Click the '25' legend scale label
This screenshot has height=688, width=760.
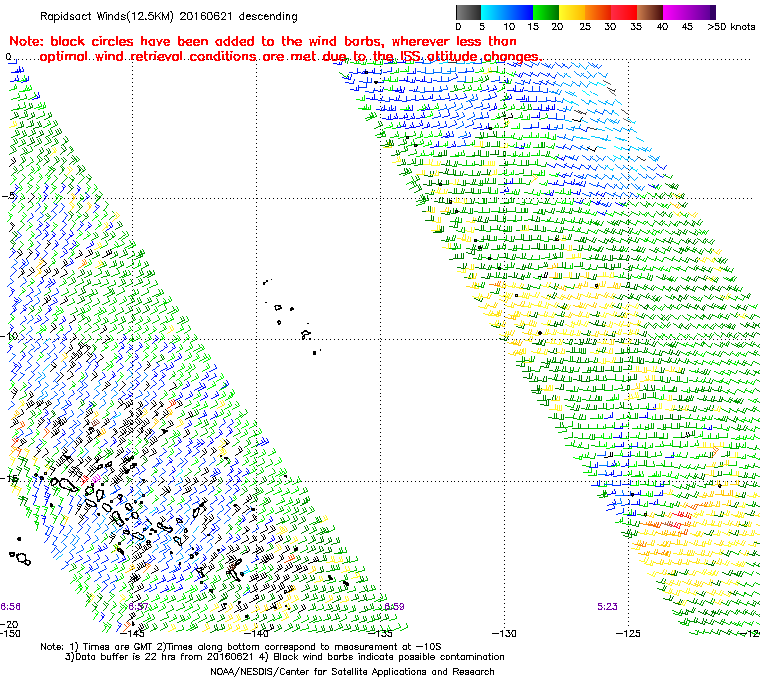point(585,27)
